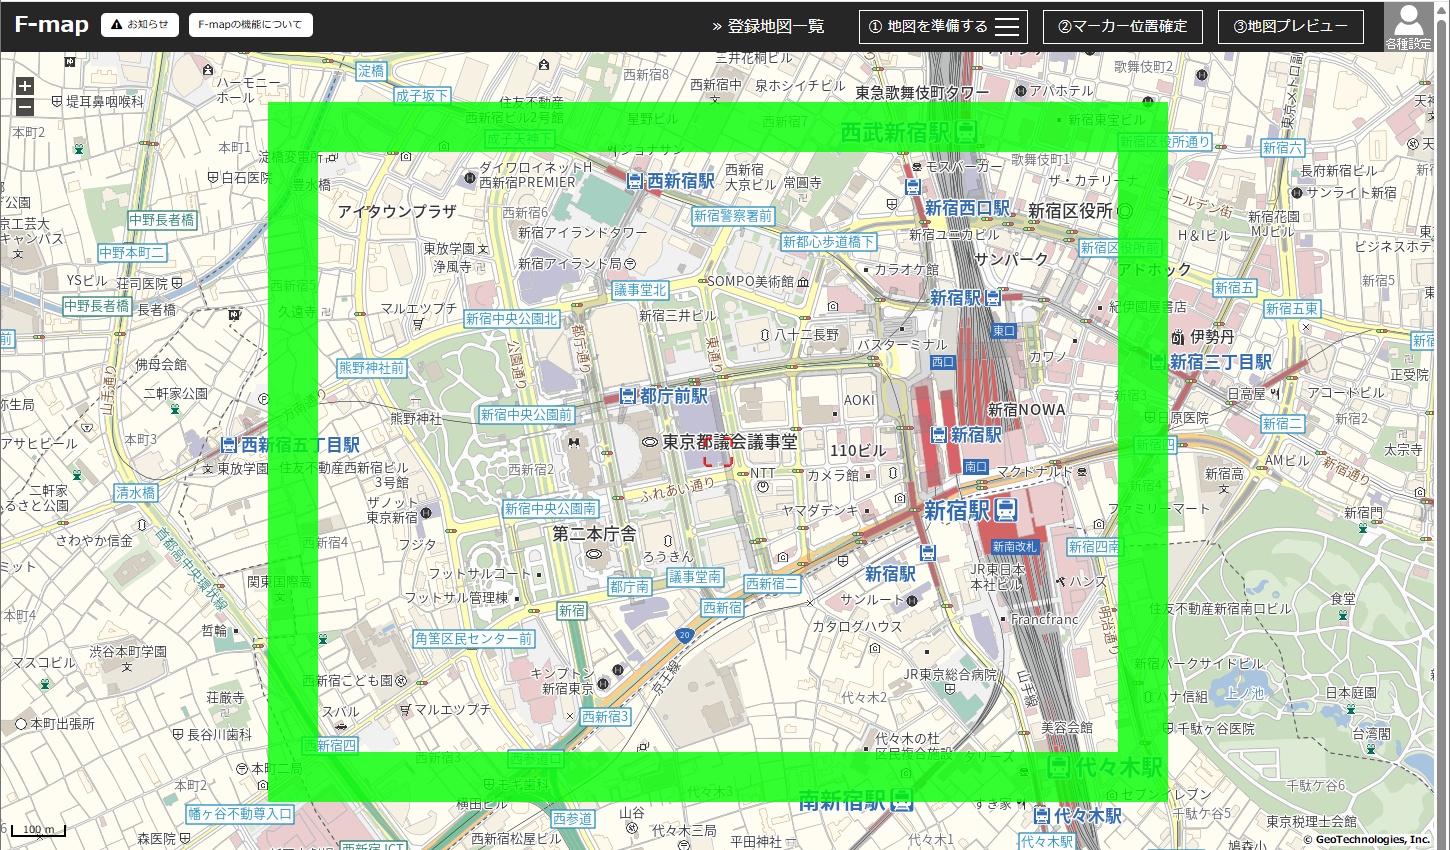
Task: Click the F-map logo
Action: [x=52, y=25]
